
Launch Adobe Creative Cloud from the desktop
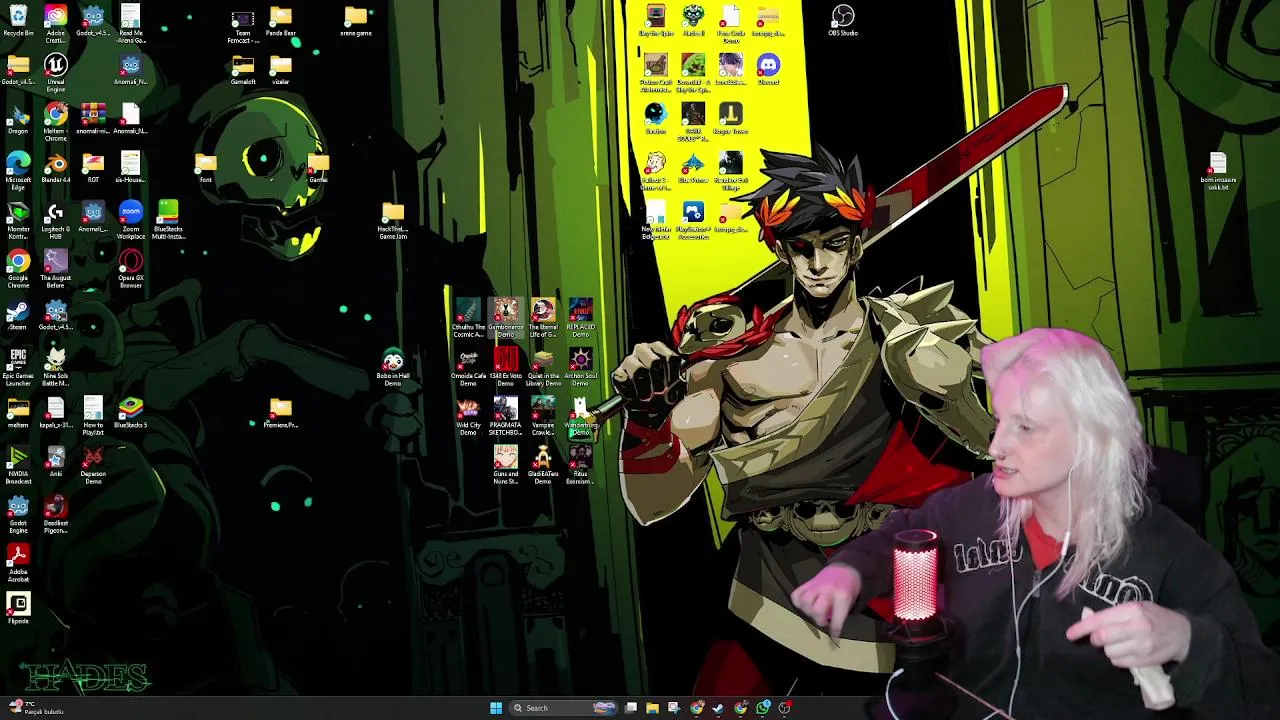(56, 25)
